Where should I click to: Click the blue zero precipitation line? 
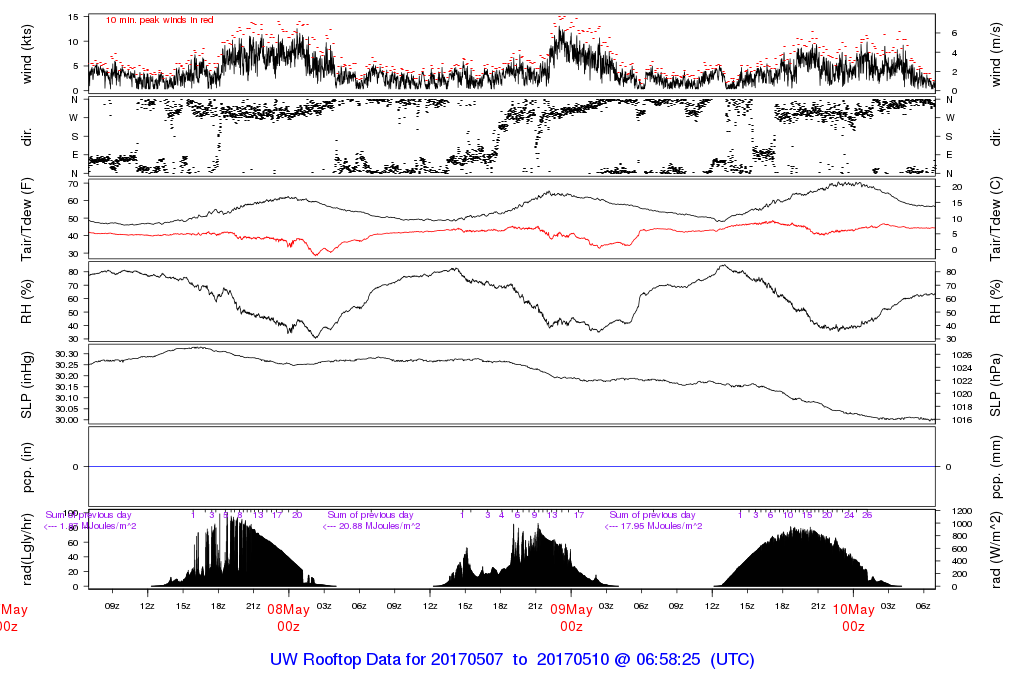pyautogui.click(x=511, y=467)
